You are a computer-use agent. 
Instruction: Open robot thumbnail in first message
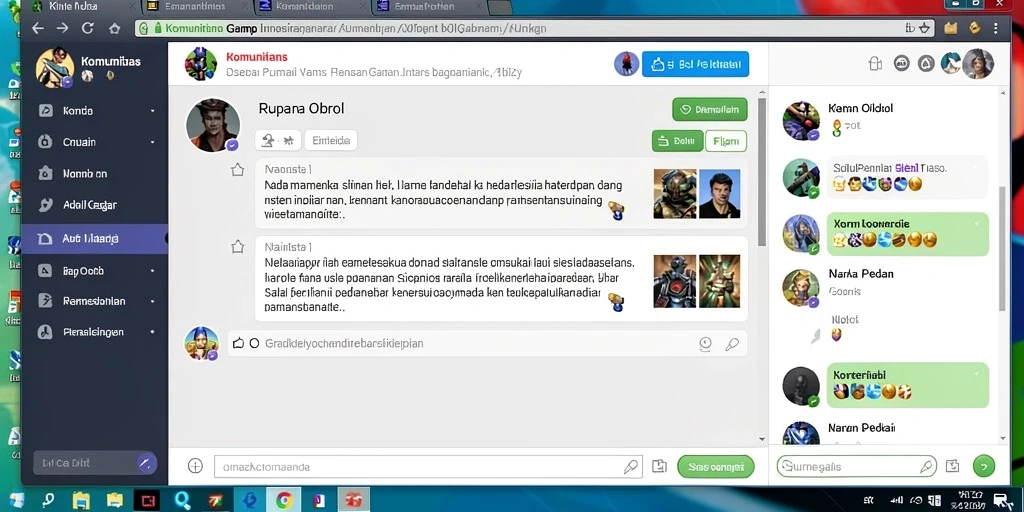click(675, 194)
